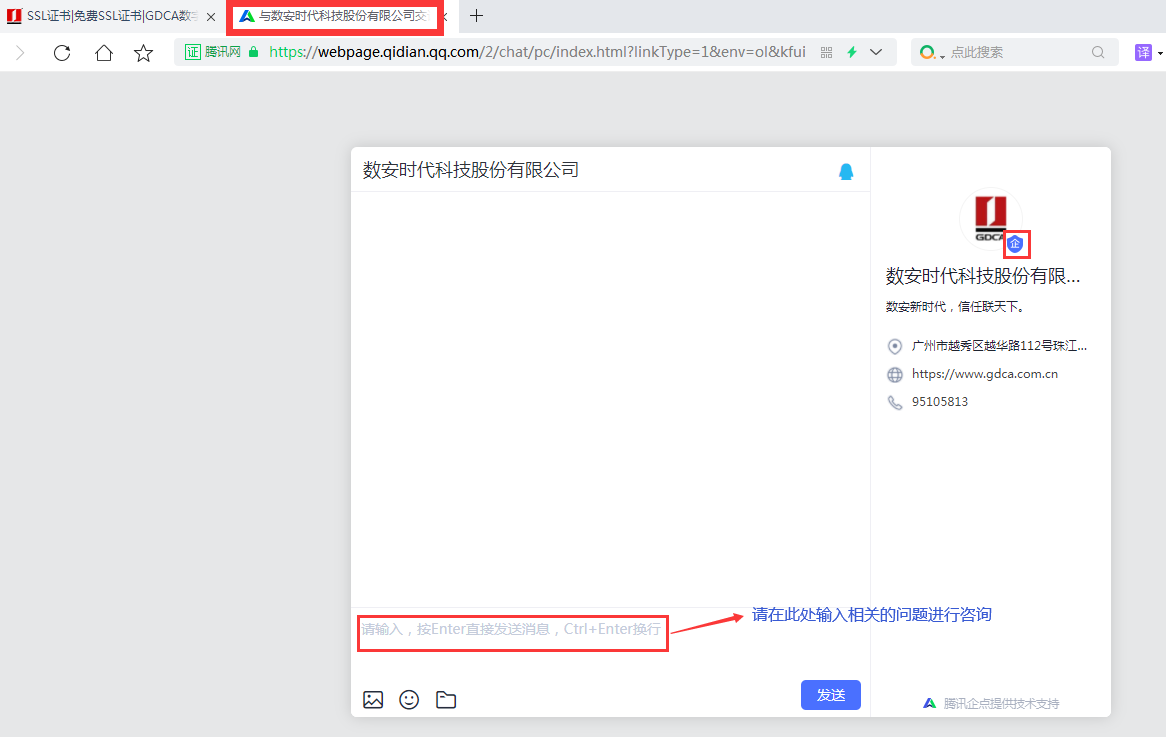The image size is (1166, 737).
Task: Open QR code icon in address bar
Action: [826, 52]
